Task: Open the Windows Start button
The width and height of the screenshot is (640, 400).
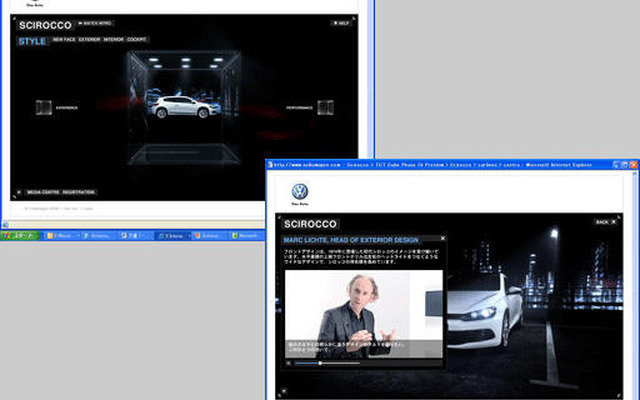Action: pyautogui.click(x=20, y=236)
